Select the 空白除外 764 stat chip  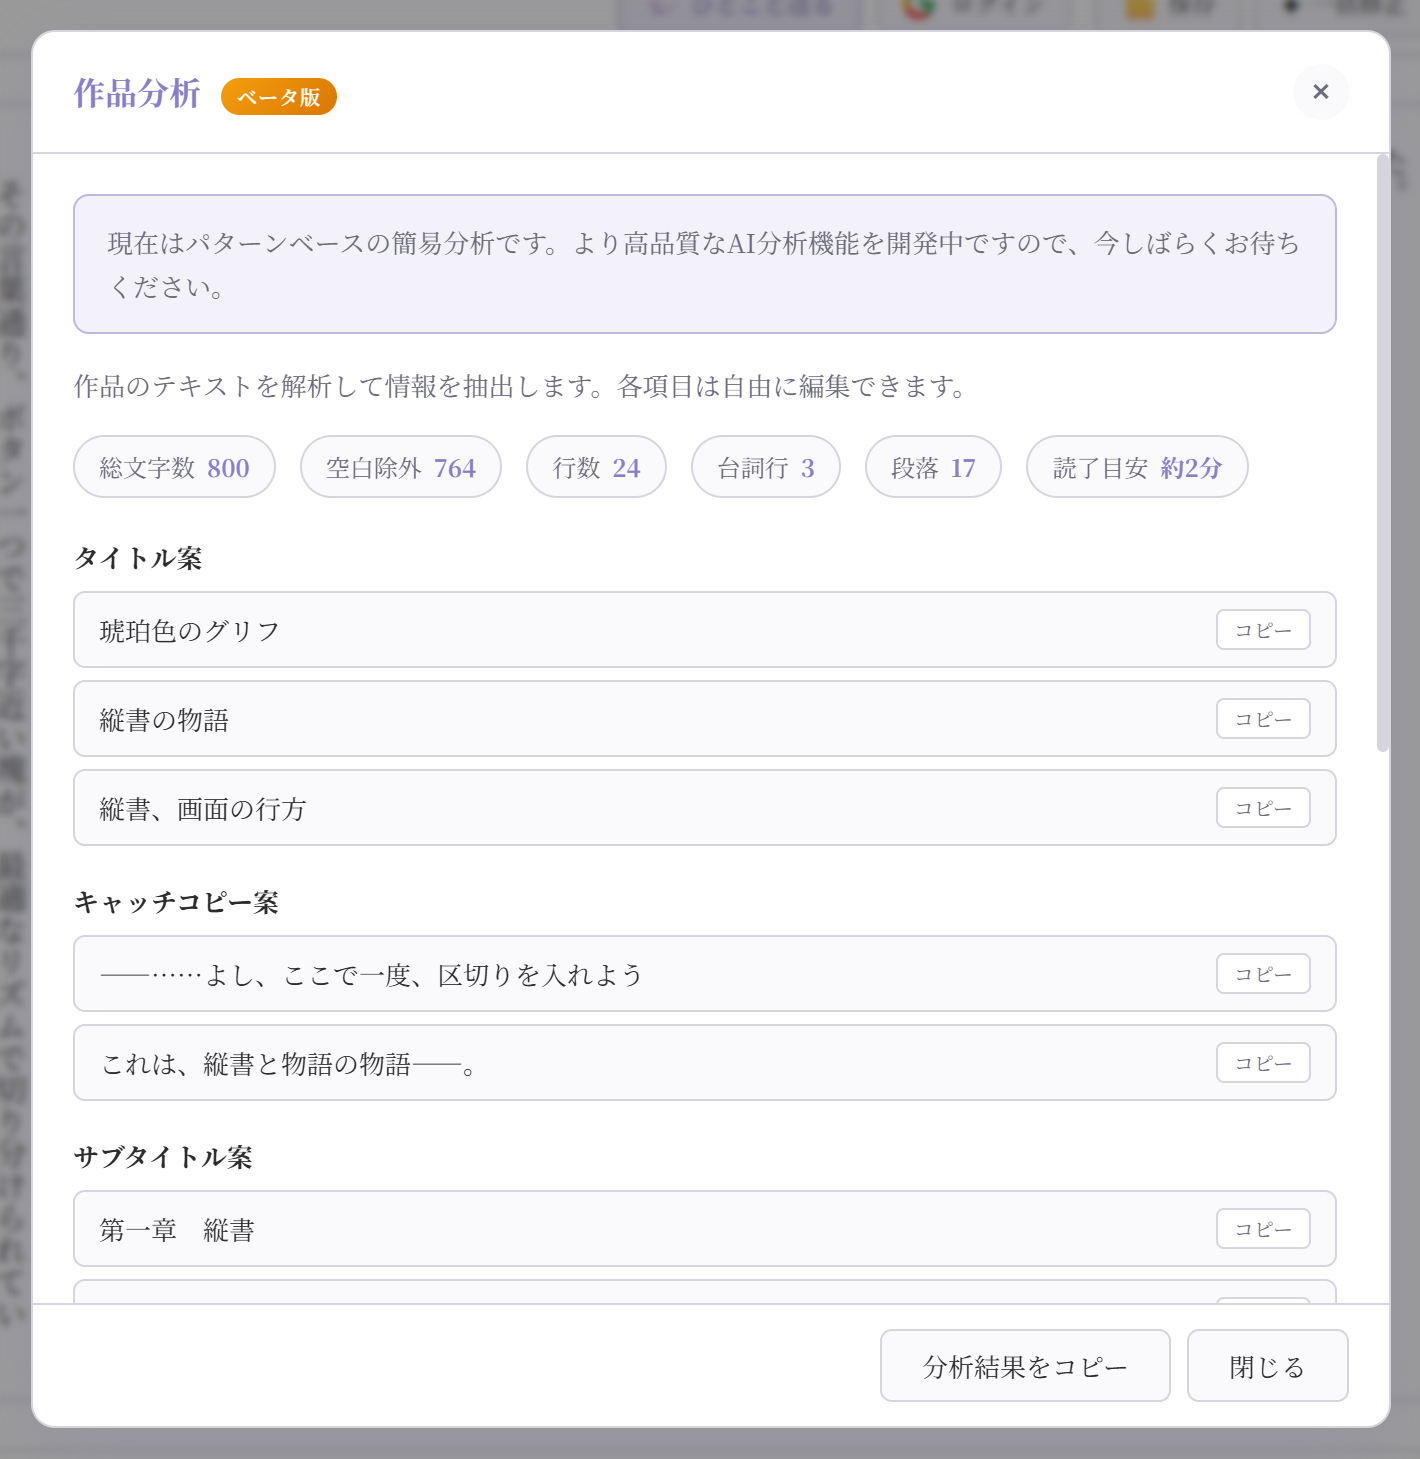tap(400, 466)
